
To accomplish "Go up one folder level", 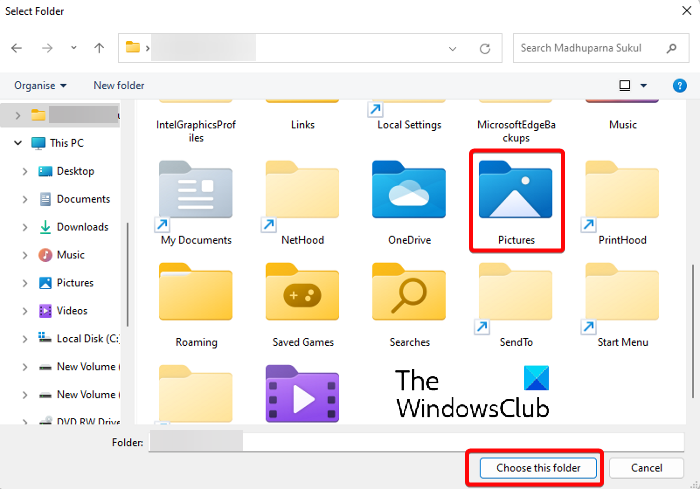I will pyautogui.click(x=99, y=48).
